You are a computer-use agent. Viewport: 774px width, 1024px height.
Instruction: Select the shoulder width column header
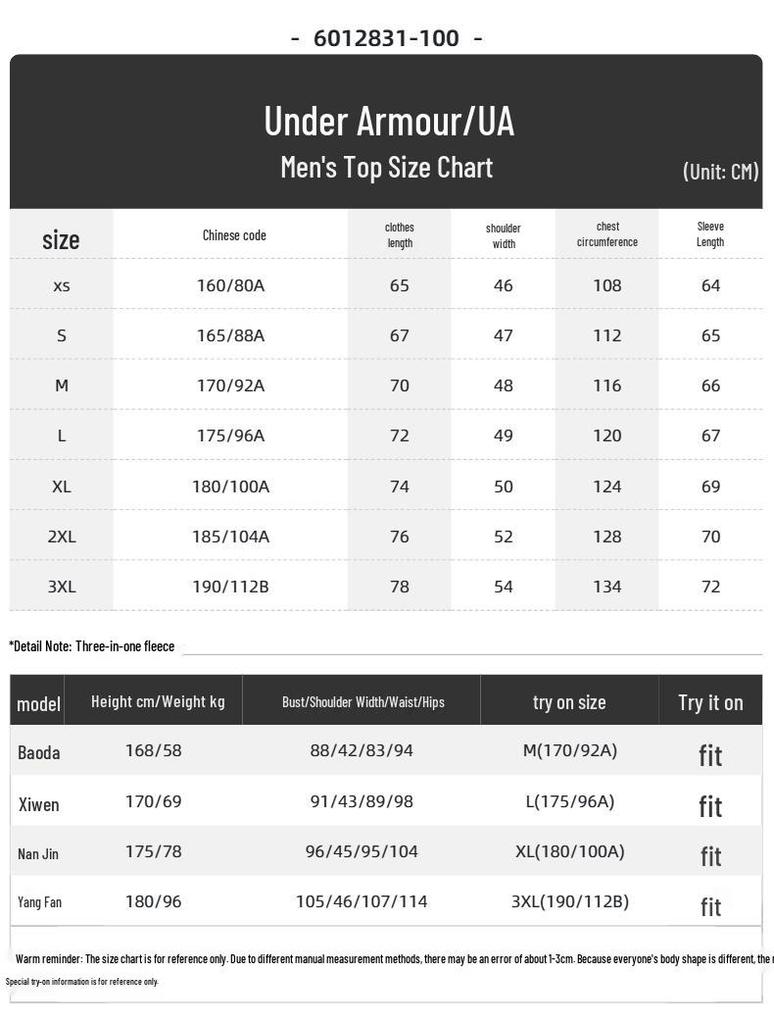tap(503, 236)
